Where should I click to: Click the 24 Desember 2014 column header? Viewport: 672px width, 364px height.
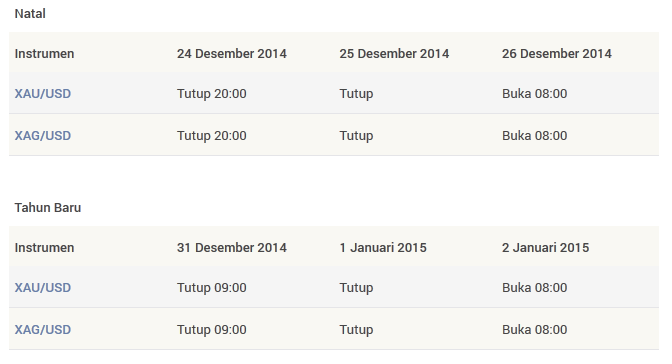[x=232, y=54]
